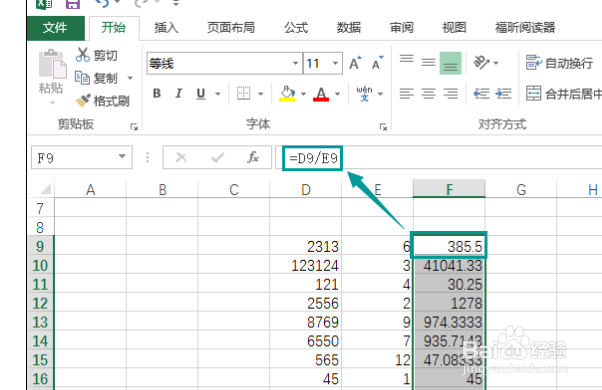Click cell containing 123124

click(x=306, y=265)
